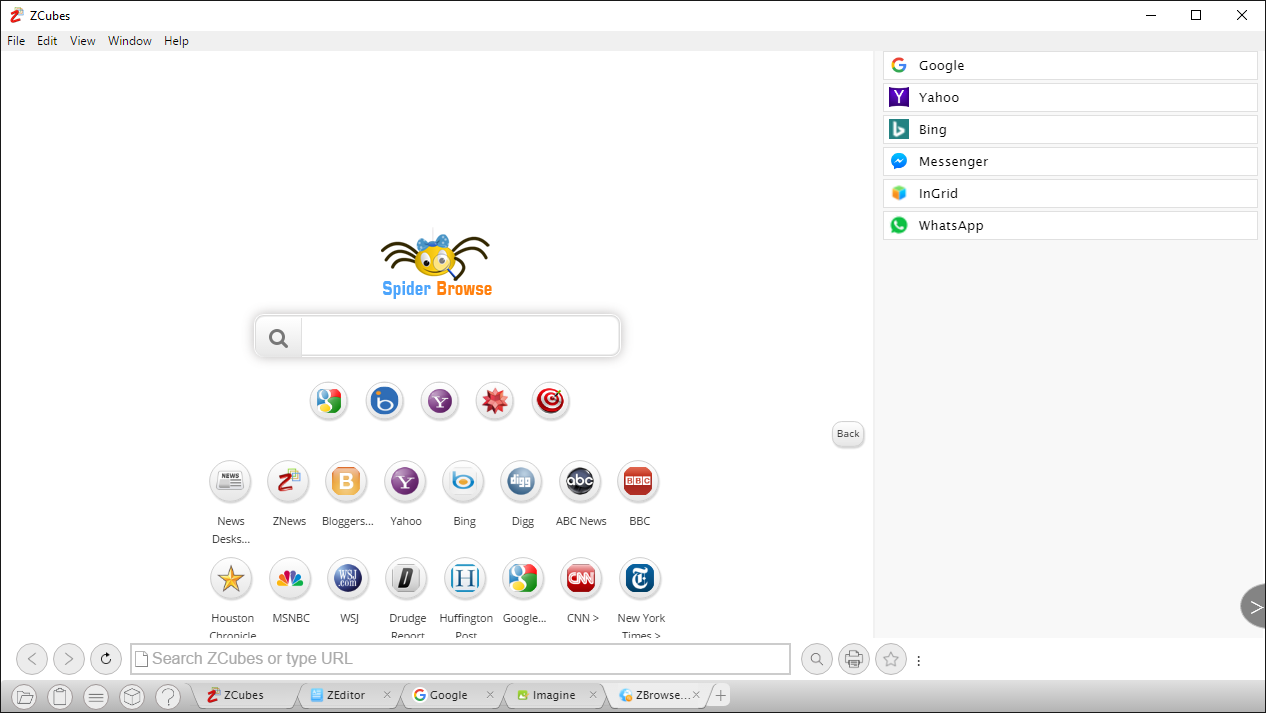Switch to the Google tab
The image size is (1266, 713).
coord(448,695)
